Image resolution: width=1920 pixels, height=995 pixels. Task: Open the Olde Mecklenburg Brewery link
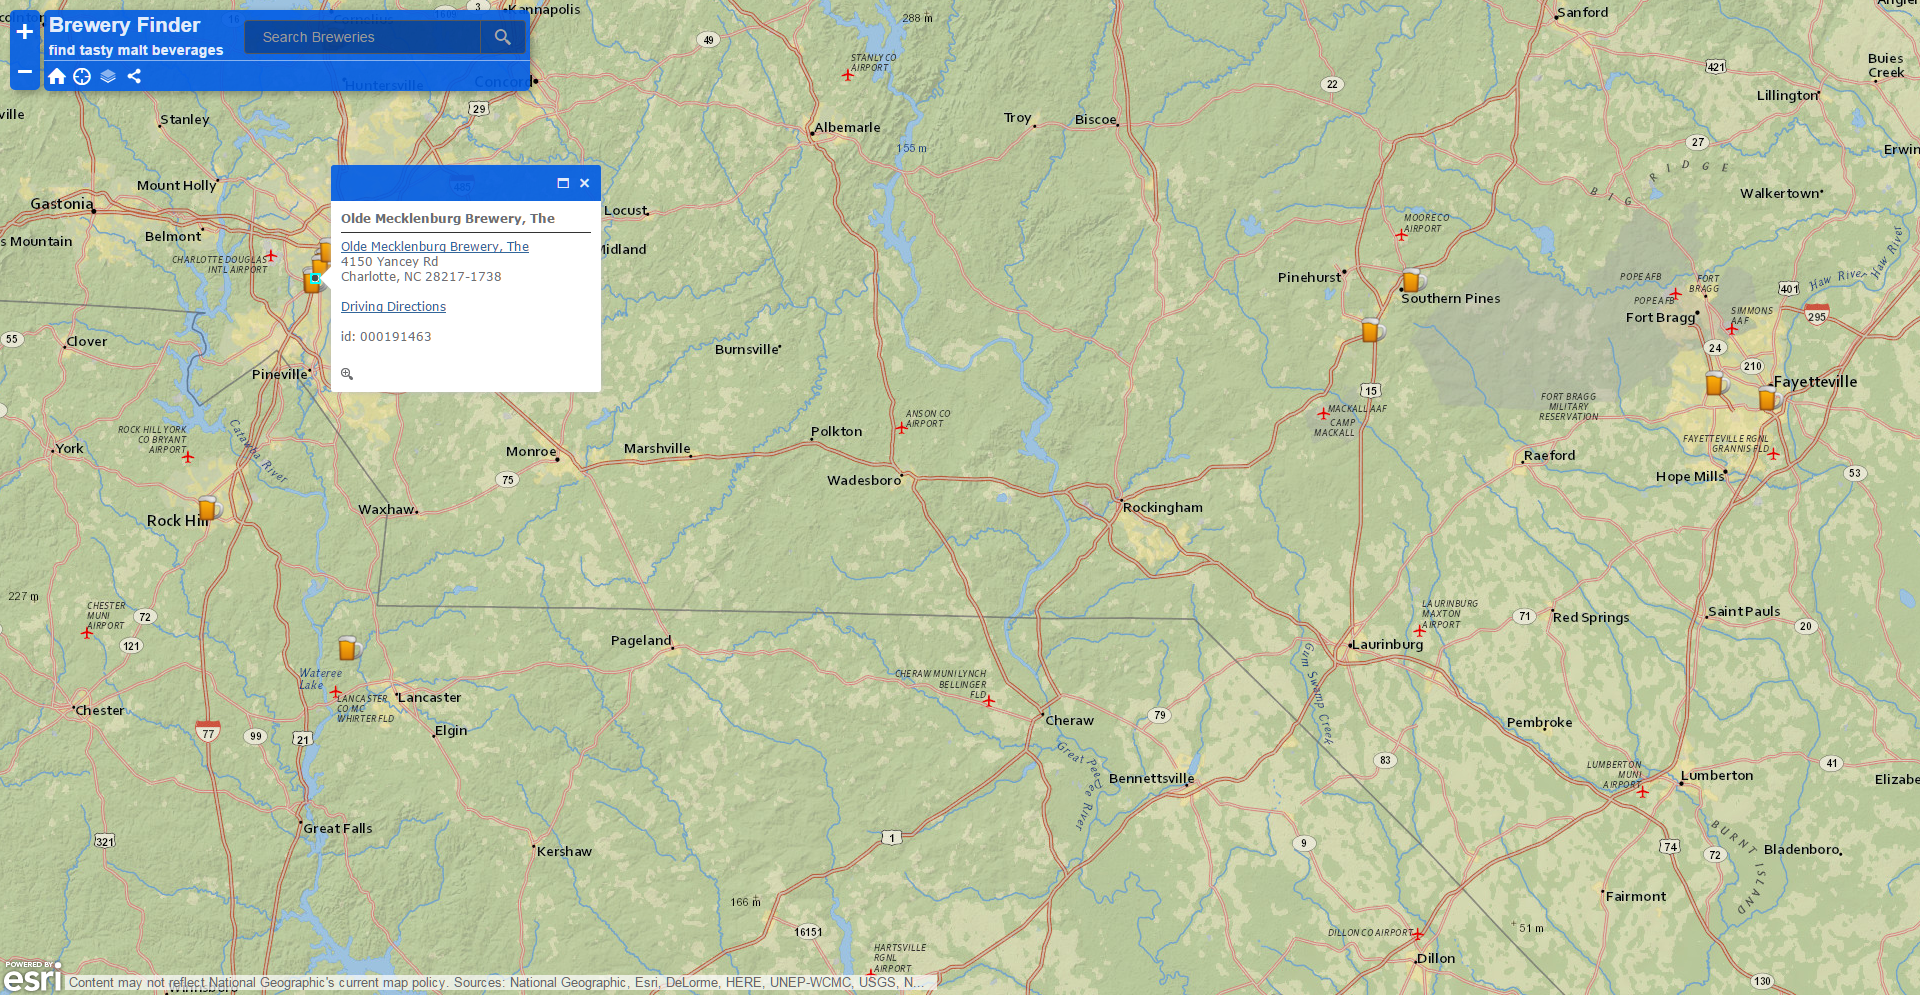pos(435,247)
